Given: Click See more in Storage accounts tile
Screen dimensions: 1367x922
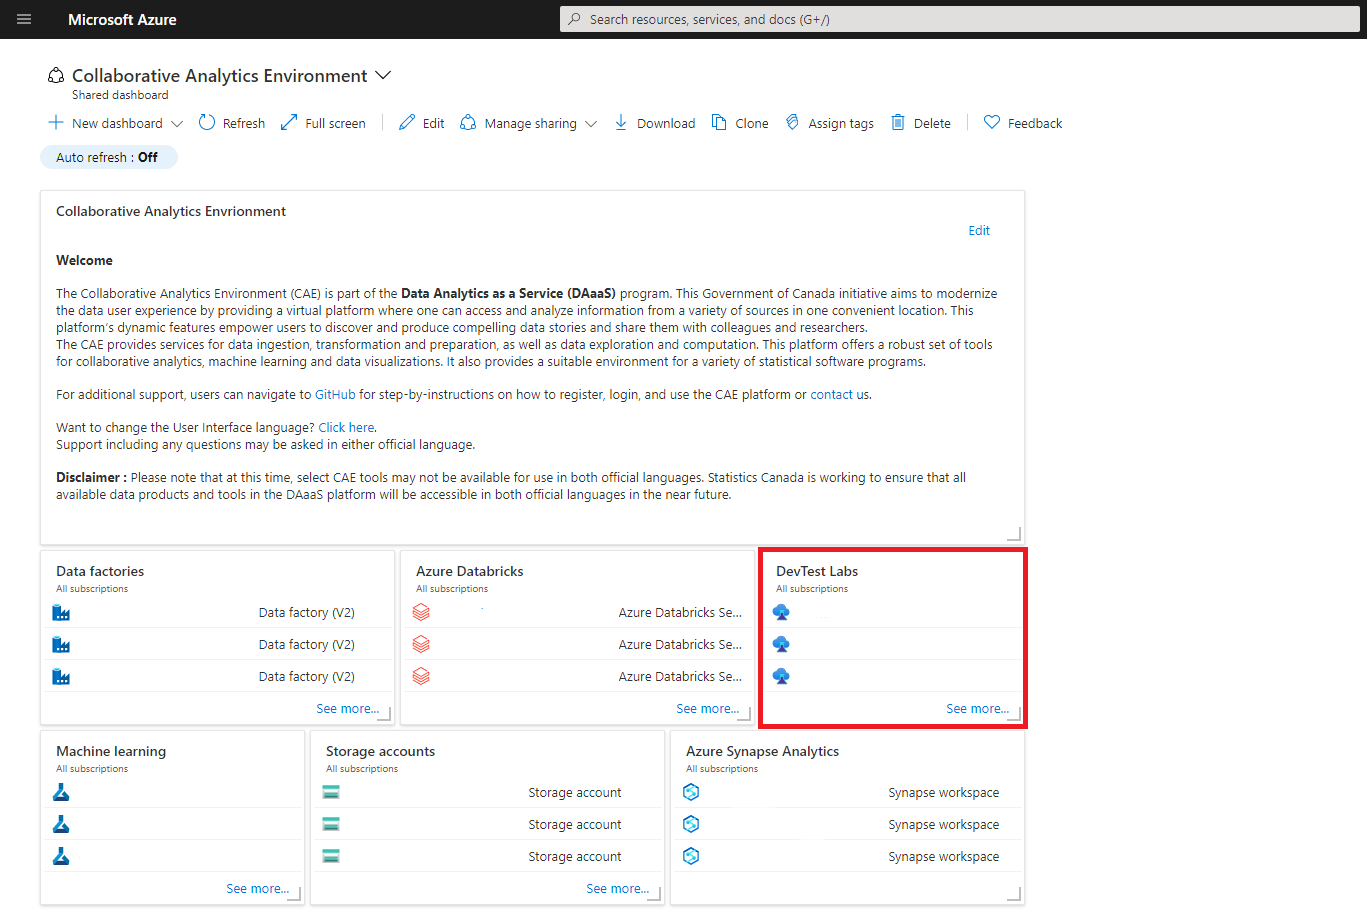Looking at the screenshot, I should tap(617, 888).
